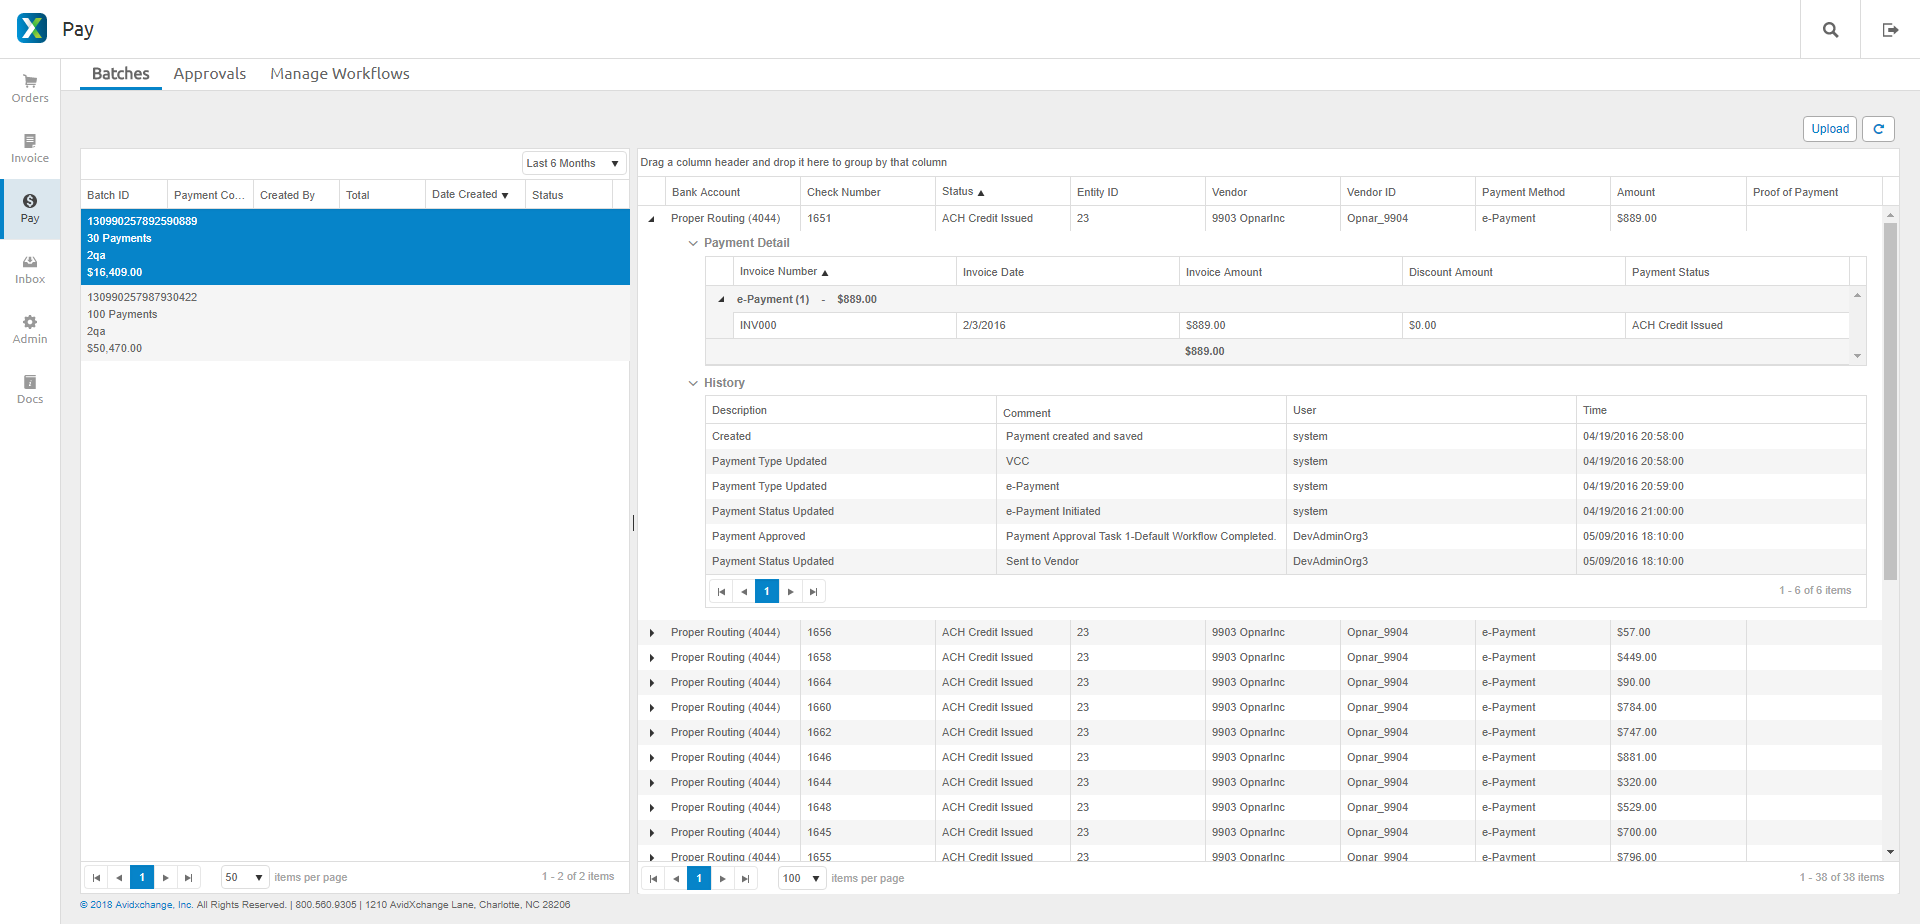
Task: Click the Upload button
Action: (1829, 128)
